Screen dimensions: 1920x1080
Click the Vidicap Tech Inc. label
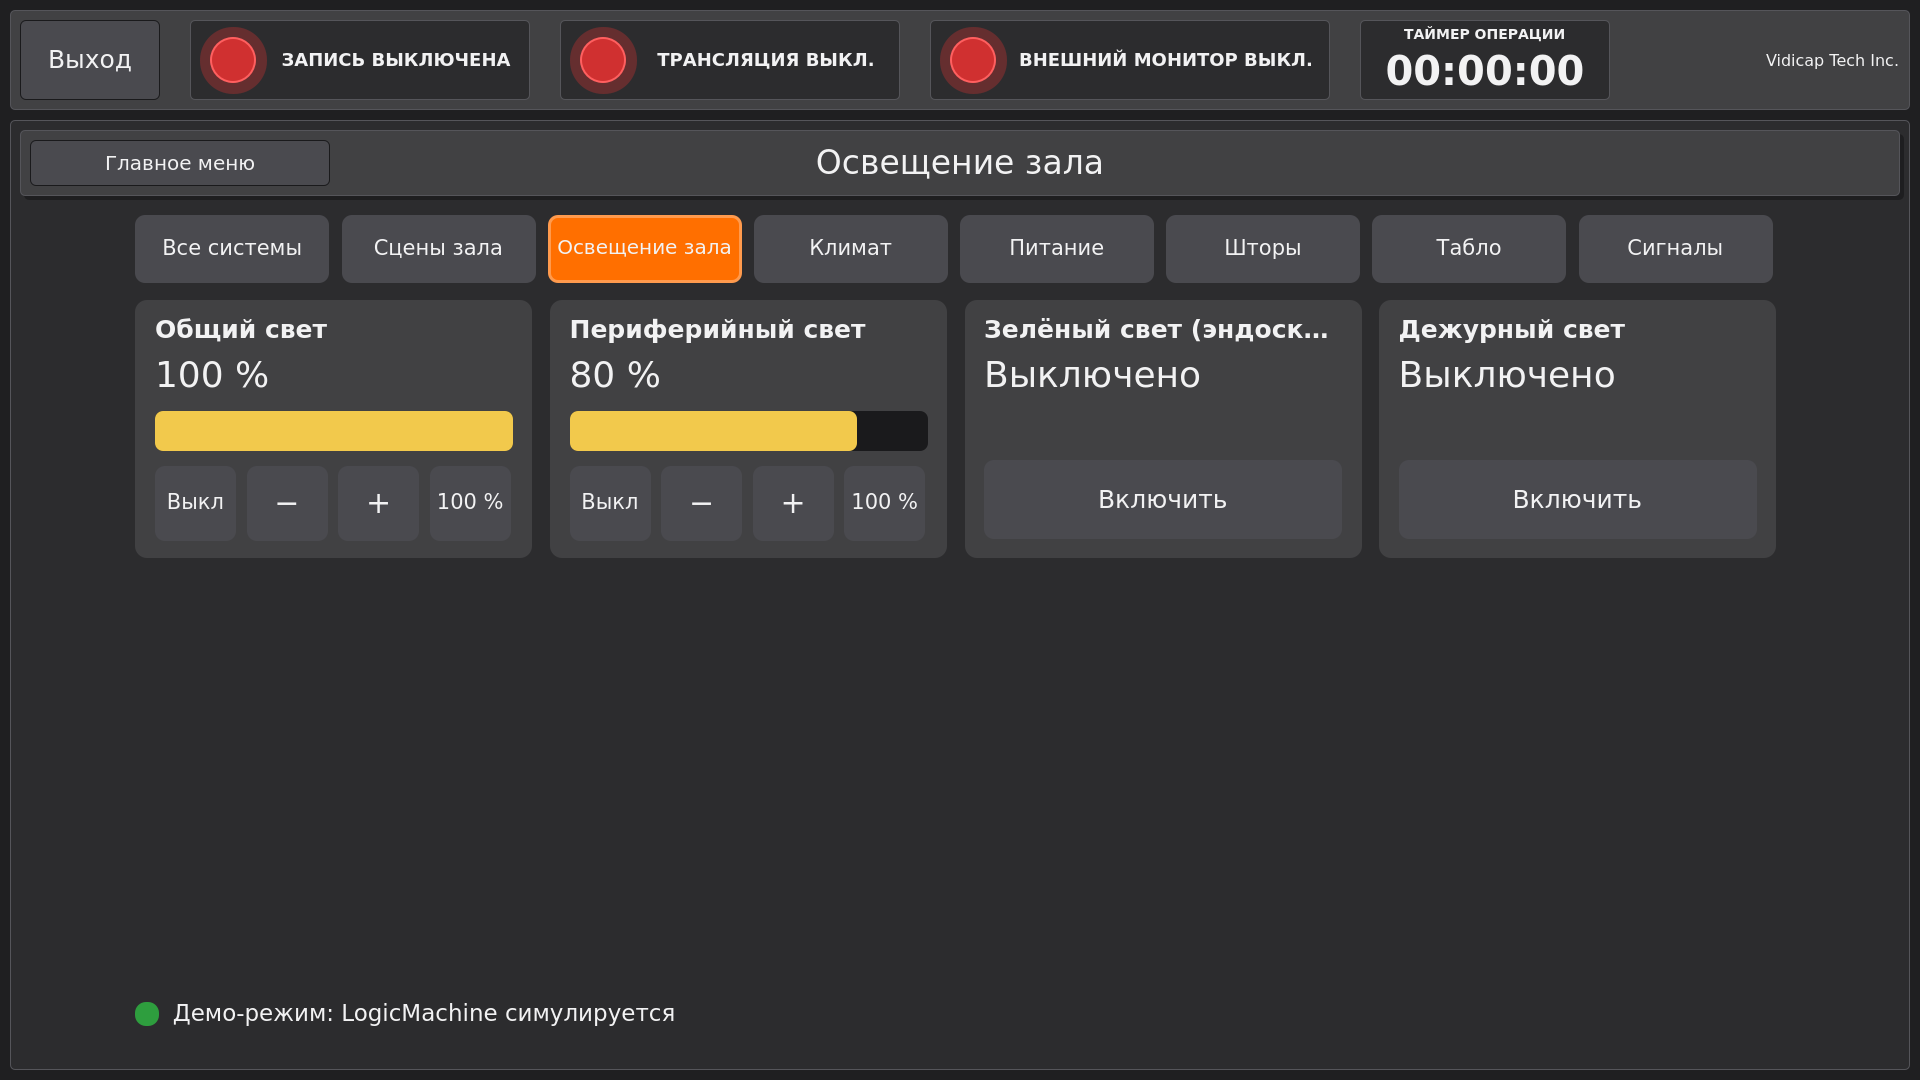pos(1832,61)
